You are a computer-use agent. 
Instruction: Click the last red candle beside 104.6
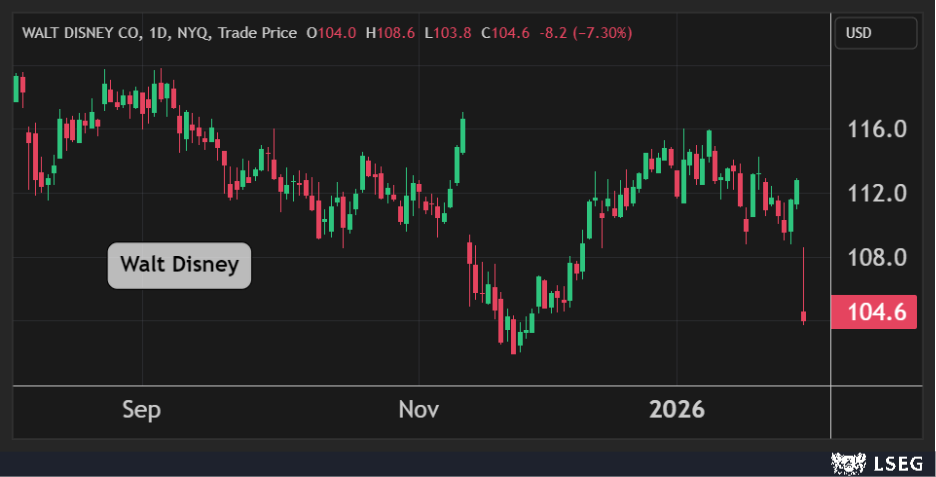(804, 316)
